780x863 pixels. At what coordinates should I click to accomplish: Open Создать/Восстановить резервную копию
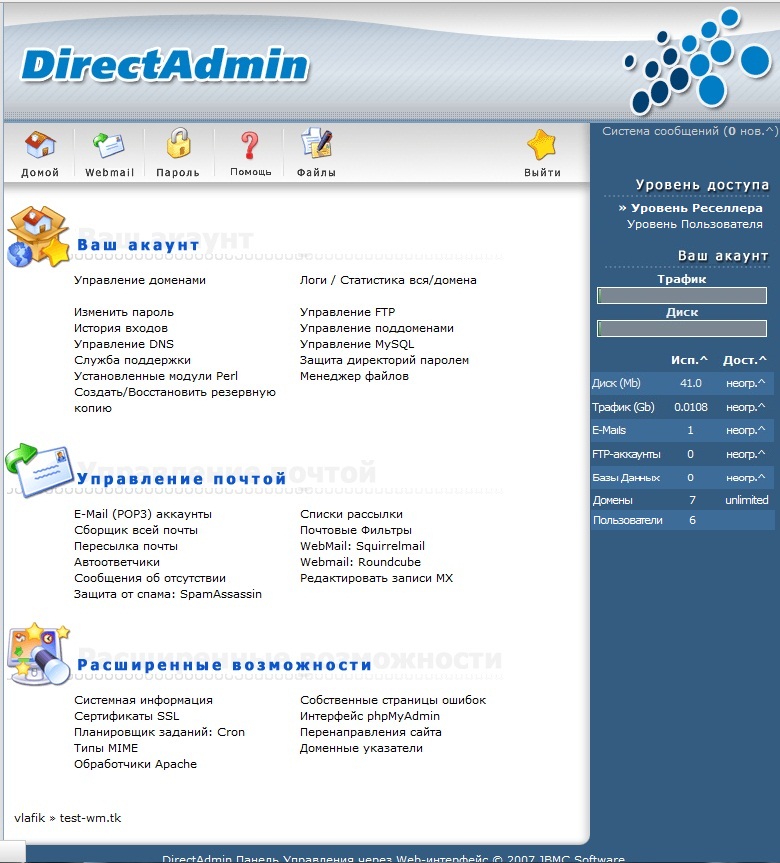[175, 400]
